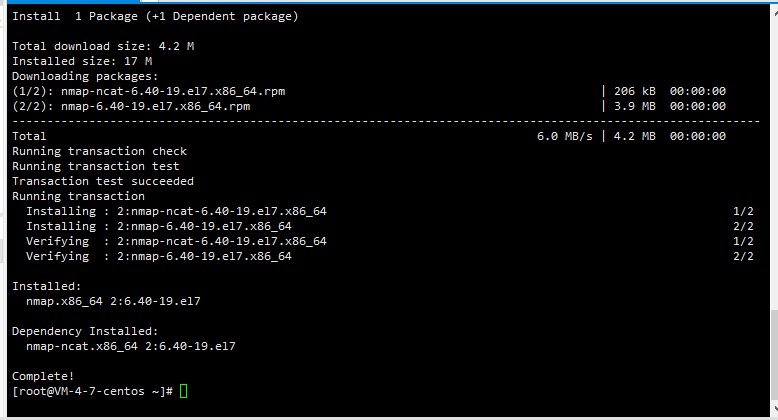778x420 pixels.
Task: Click the scrollbar down arrow
Action: click(x=774, y=410)
